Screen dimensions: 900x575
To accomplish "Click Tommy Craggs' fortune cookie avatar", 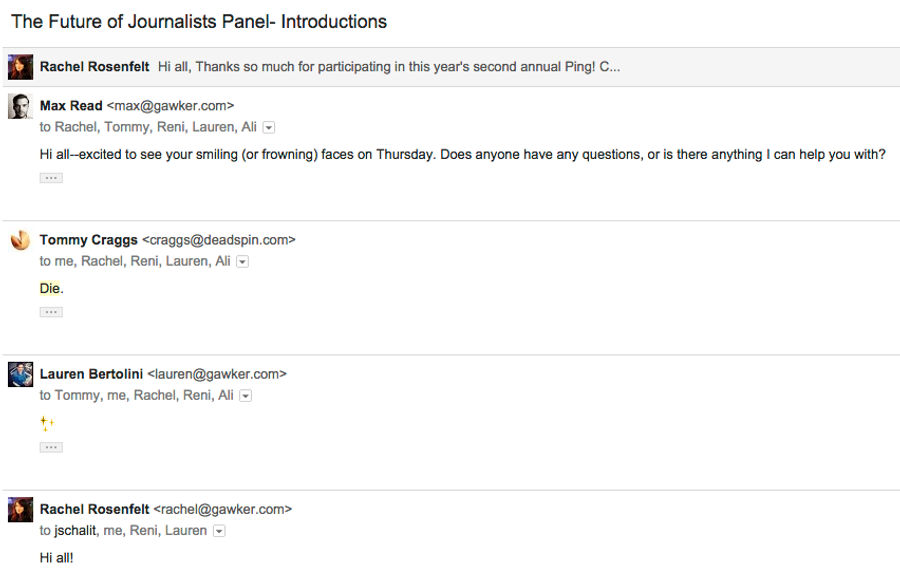I will pos(20,240).
